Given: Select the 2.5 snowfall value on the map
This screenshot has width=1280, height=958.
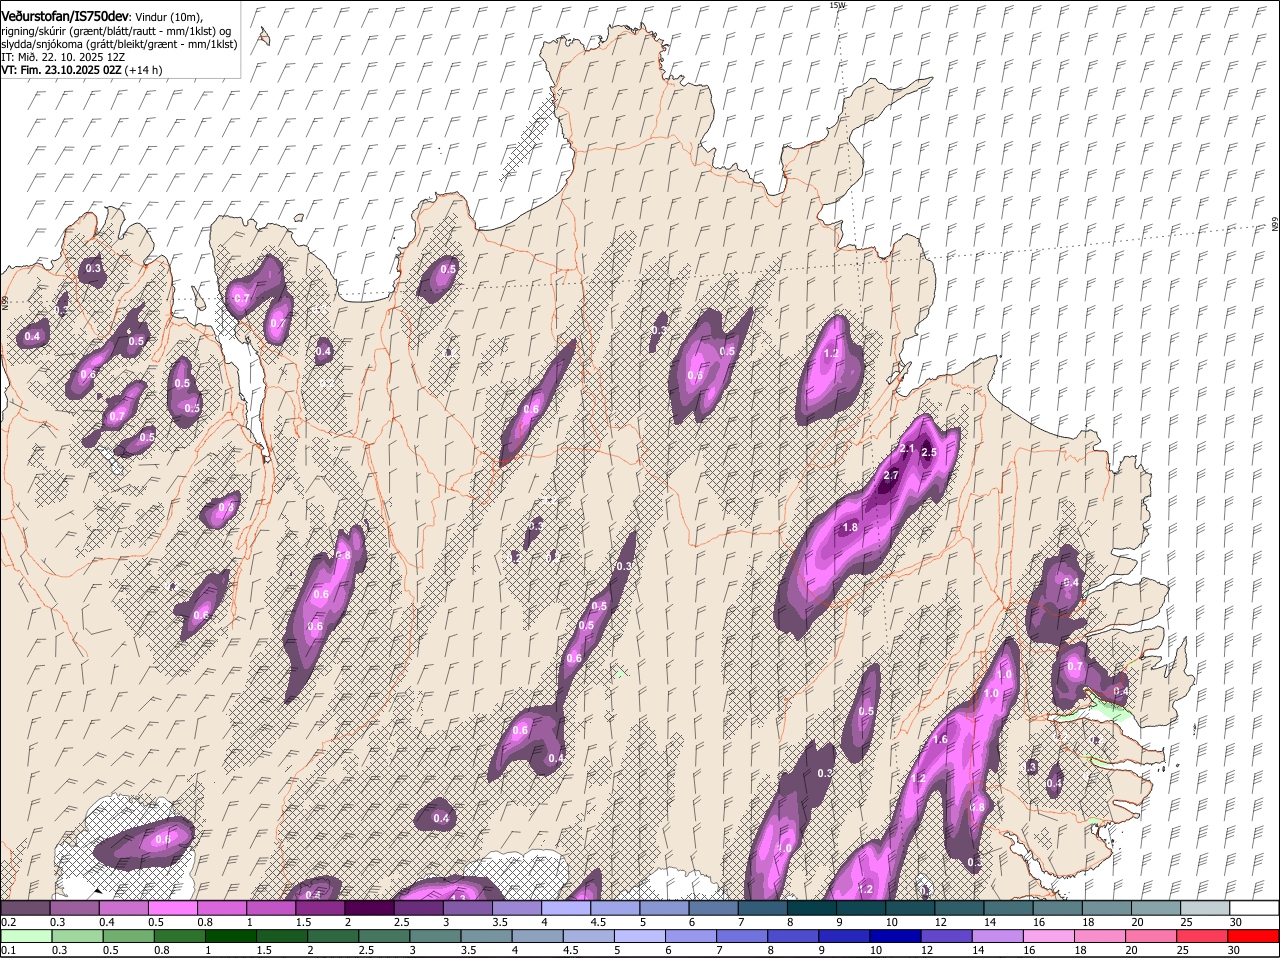Looking at the screenshot, I should click(x=928, y=453).
